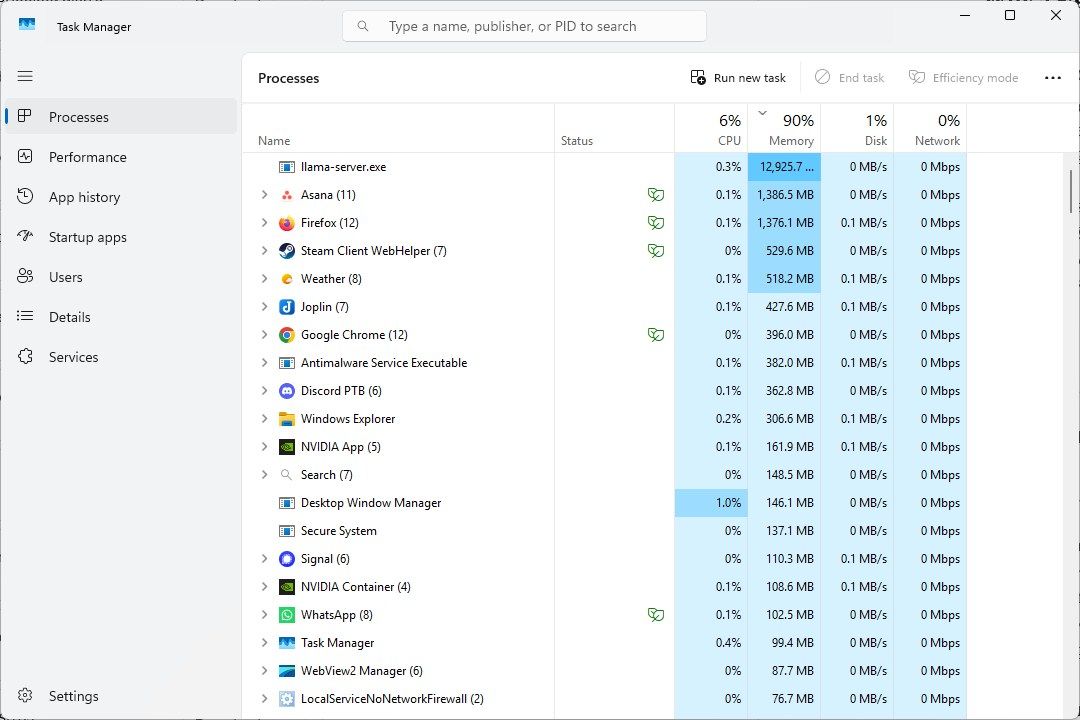Open the Performance page
The width and height of the screenshot is (1080, 720).
(121, 156)
